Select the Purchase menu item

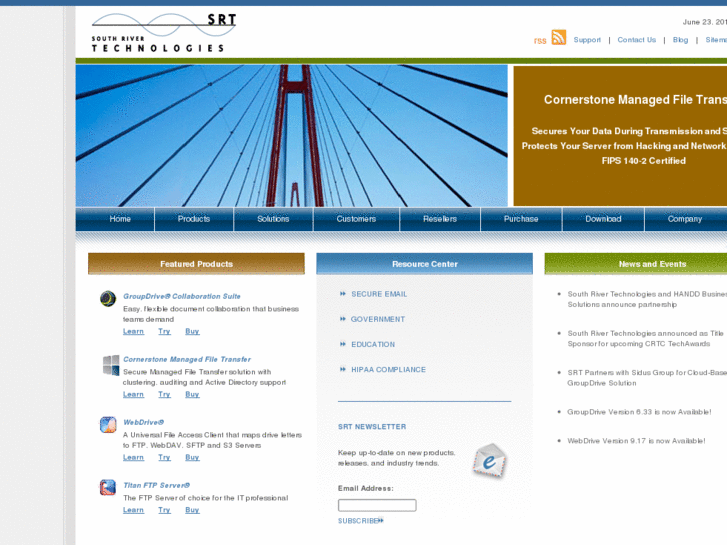(x=521, y=219)
